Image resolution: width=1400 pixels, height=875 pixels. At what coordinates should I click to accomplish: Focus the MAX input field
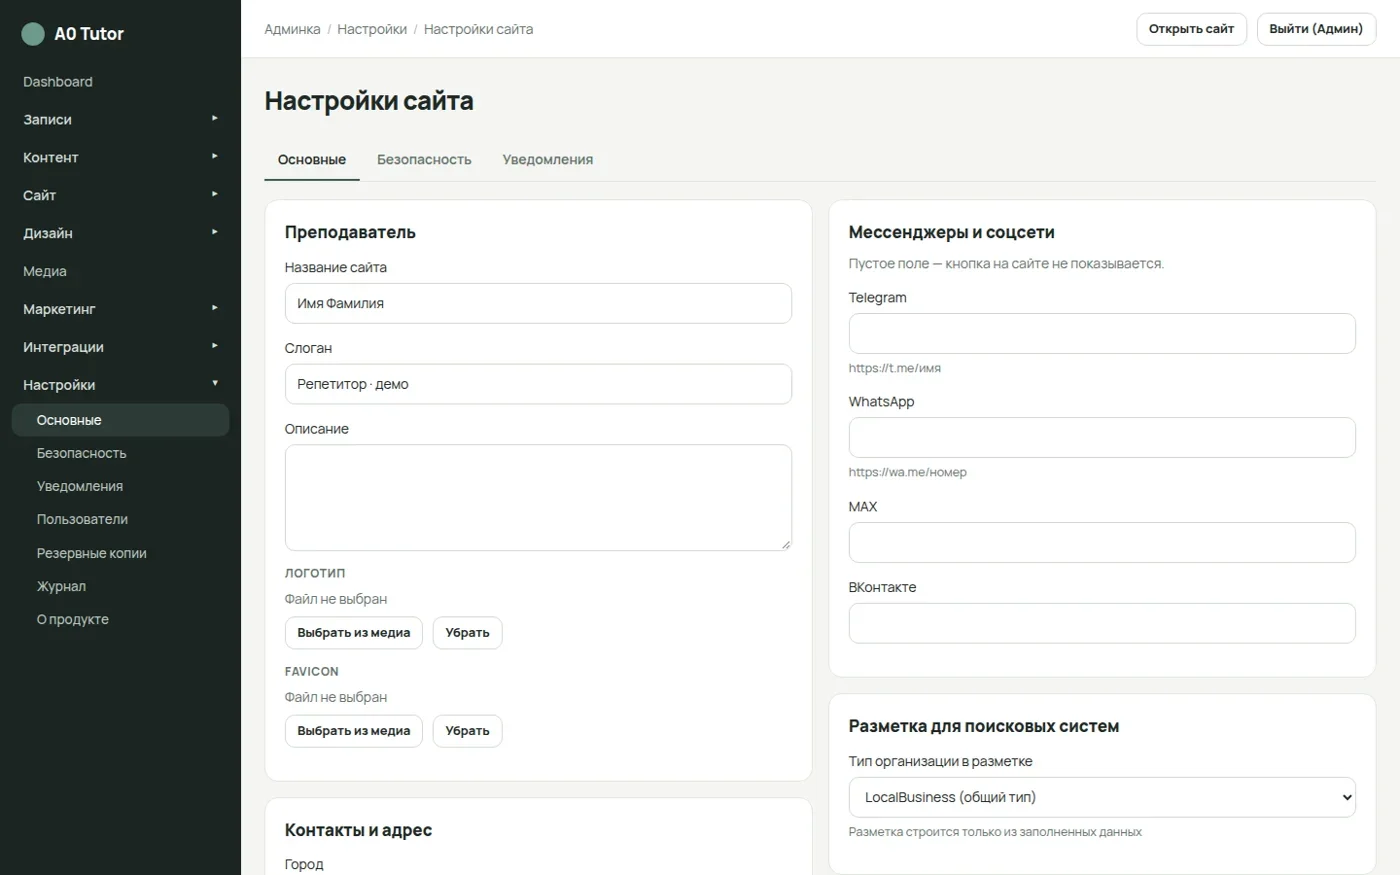[1102, 542]
